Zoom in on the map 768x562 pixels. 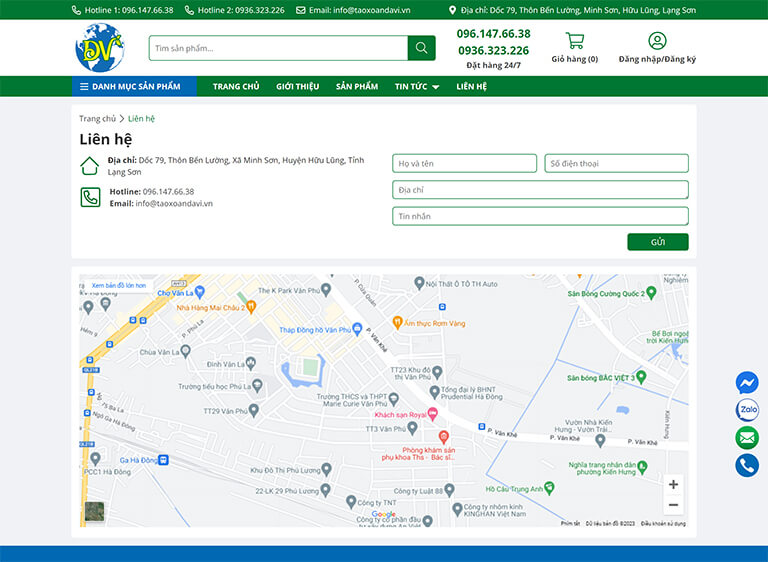(x=673, y=484)
